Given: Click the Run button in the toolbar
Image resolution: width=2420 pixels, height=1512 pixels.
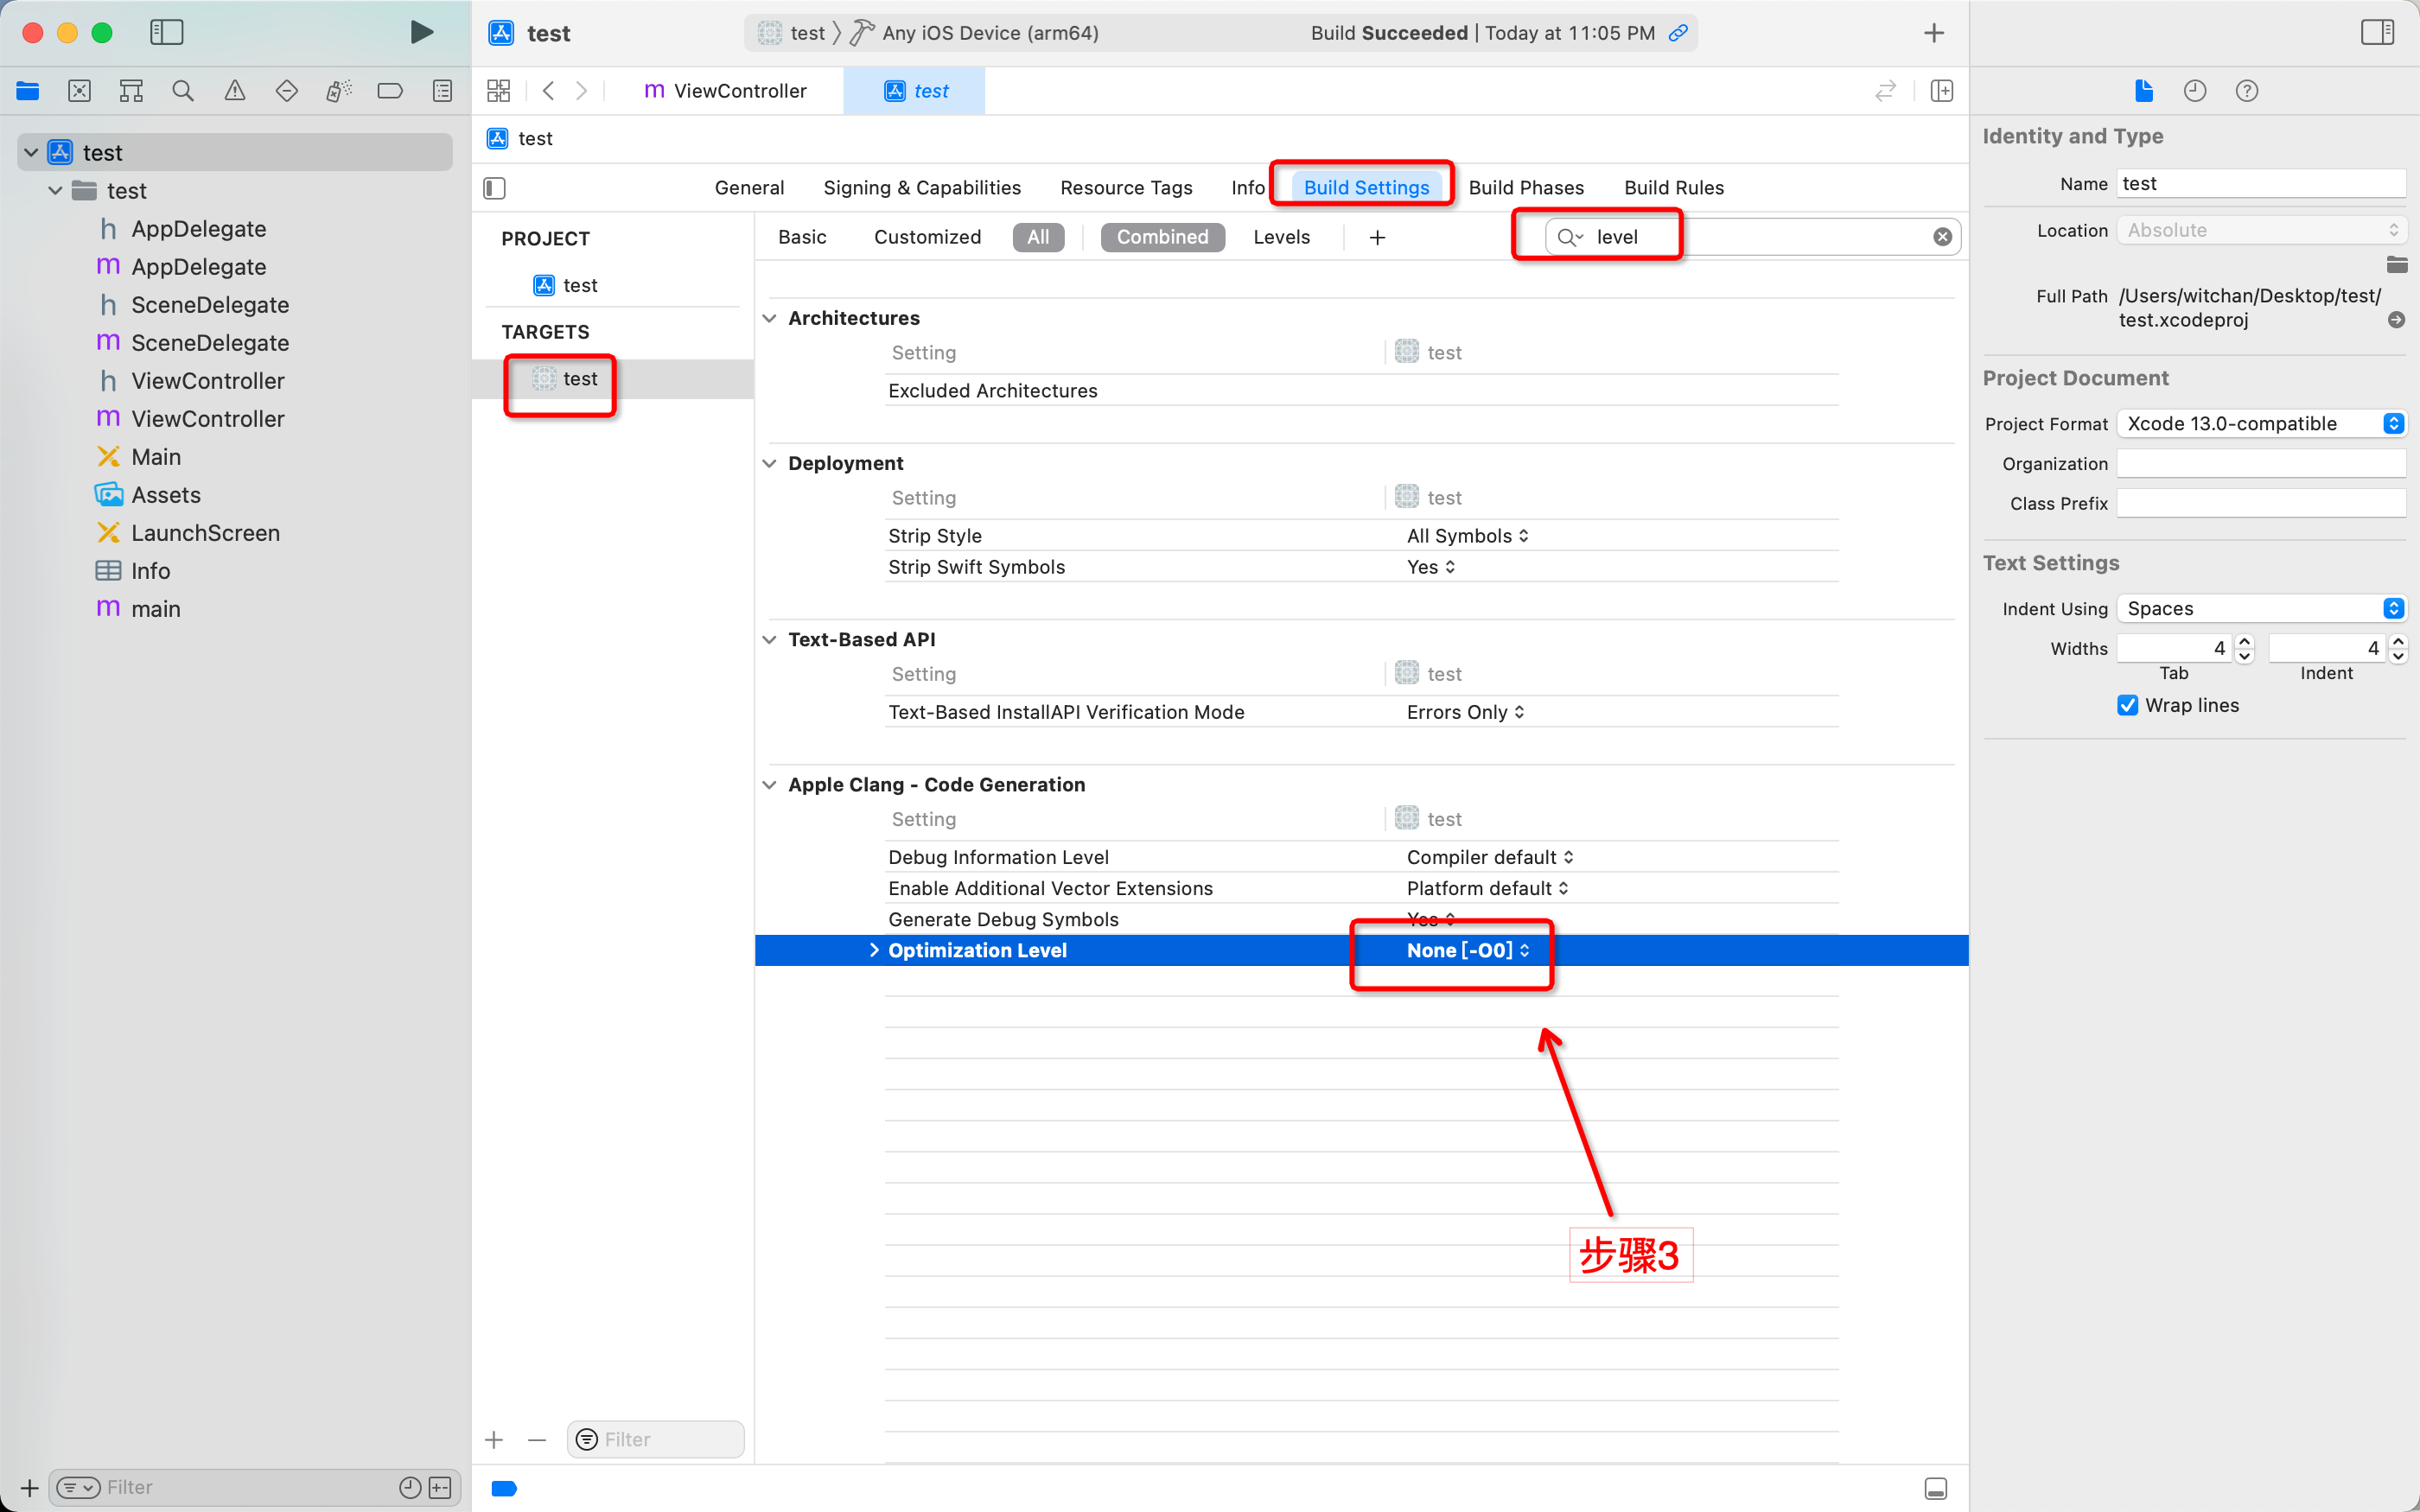Looking at the screenshot, I should tap(421, 32).
